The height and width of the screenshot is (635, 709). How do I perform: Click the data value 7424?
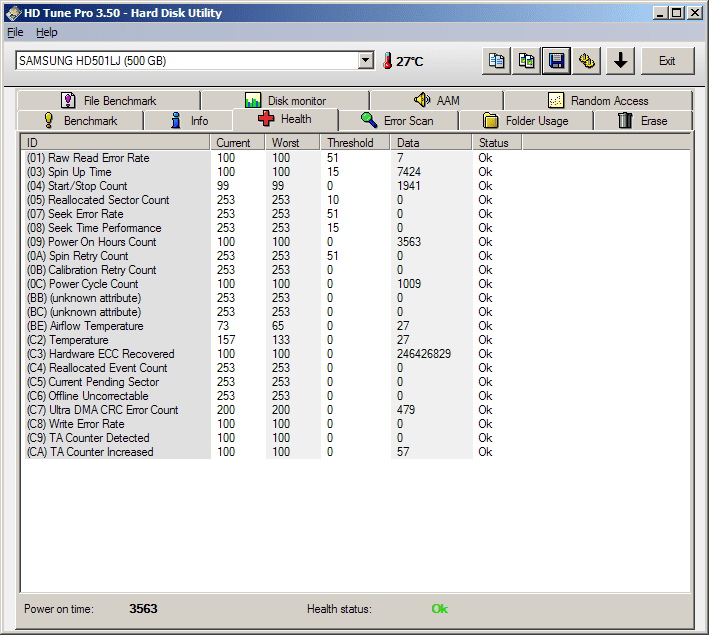click(x=409, y=172)
